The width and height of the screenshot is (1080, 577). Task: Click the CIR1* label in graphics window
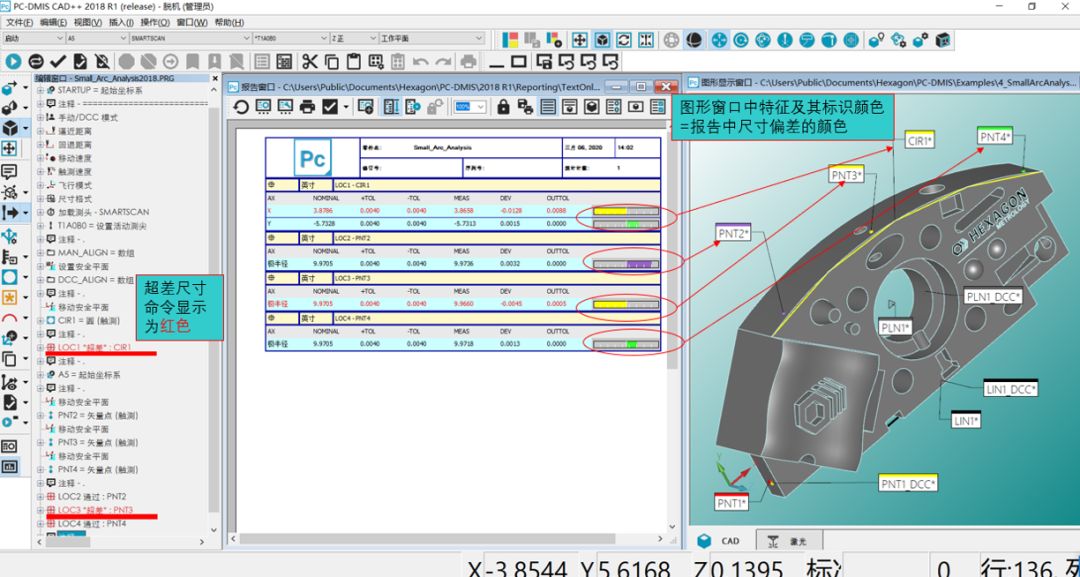tap(920, 141)
